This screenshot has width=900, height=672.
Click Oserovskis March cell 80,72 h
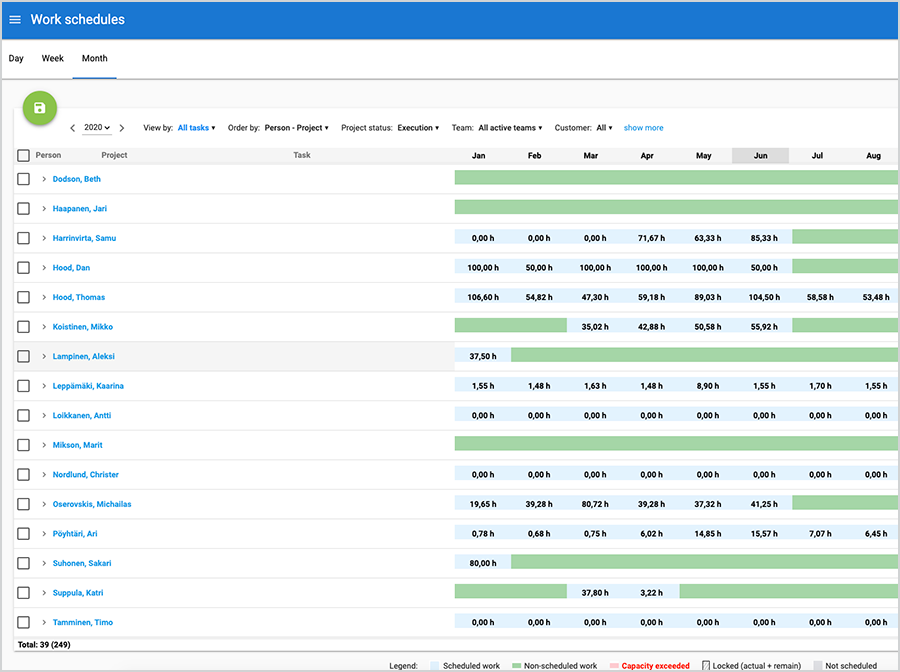(595, 504)
